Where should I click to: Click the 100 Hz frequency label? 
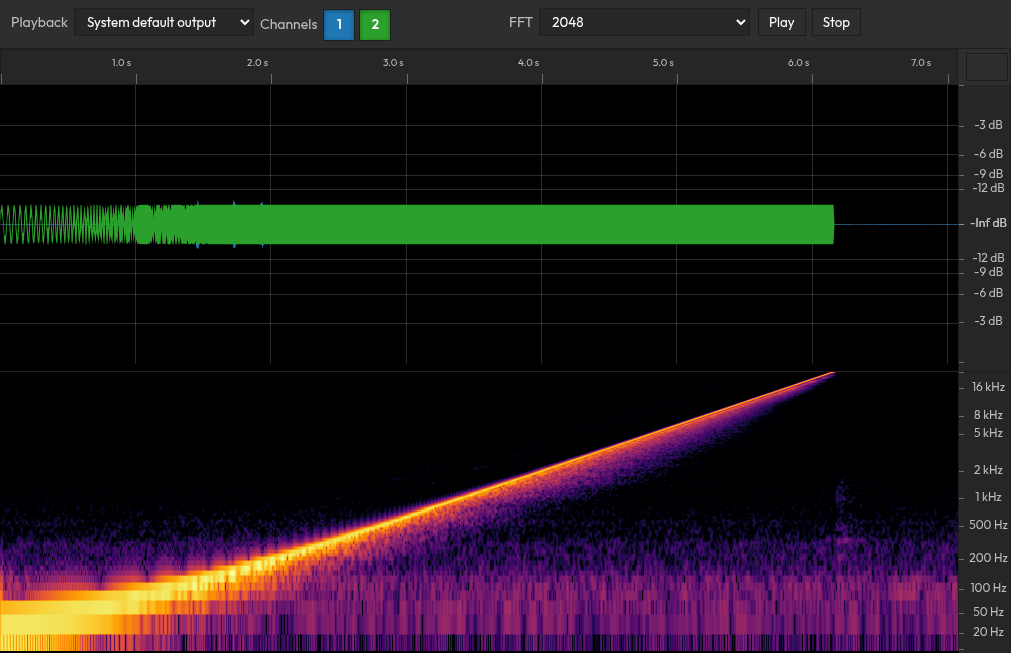988,588
